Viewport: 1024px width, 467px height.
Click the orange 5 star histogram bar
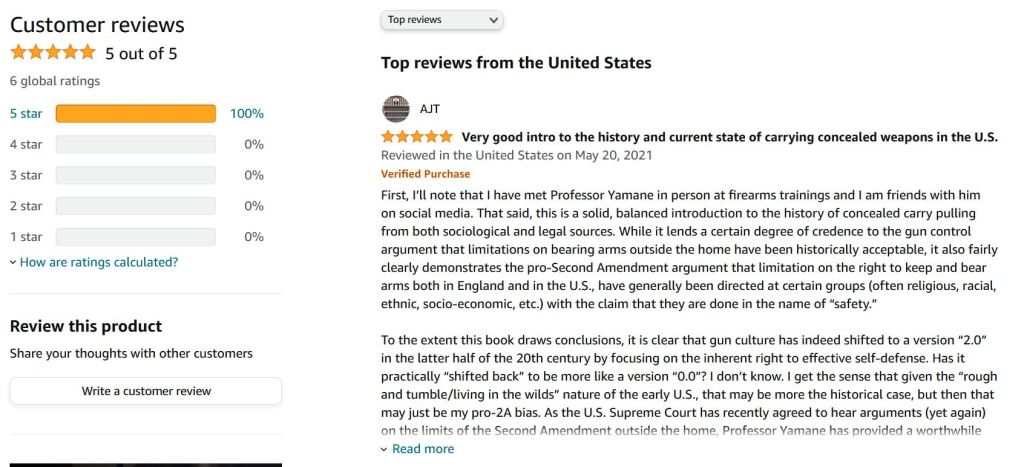pos(136,113)
